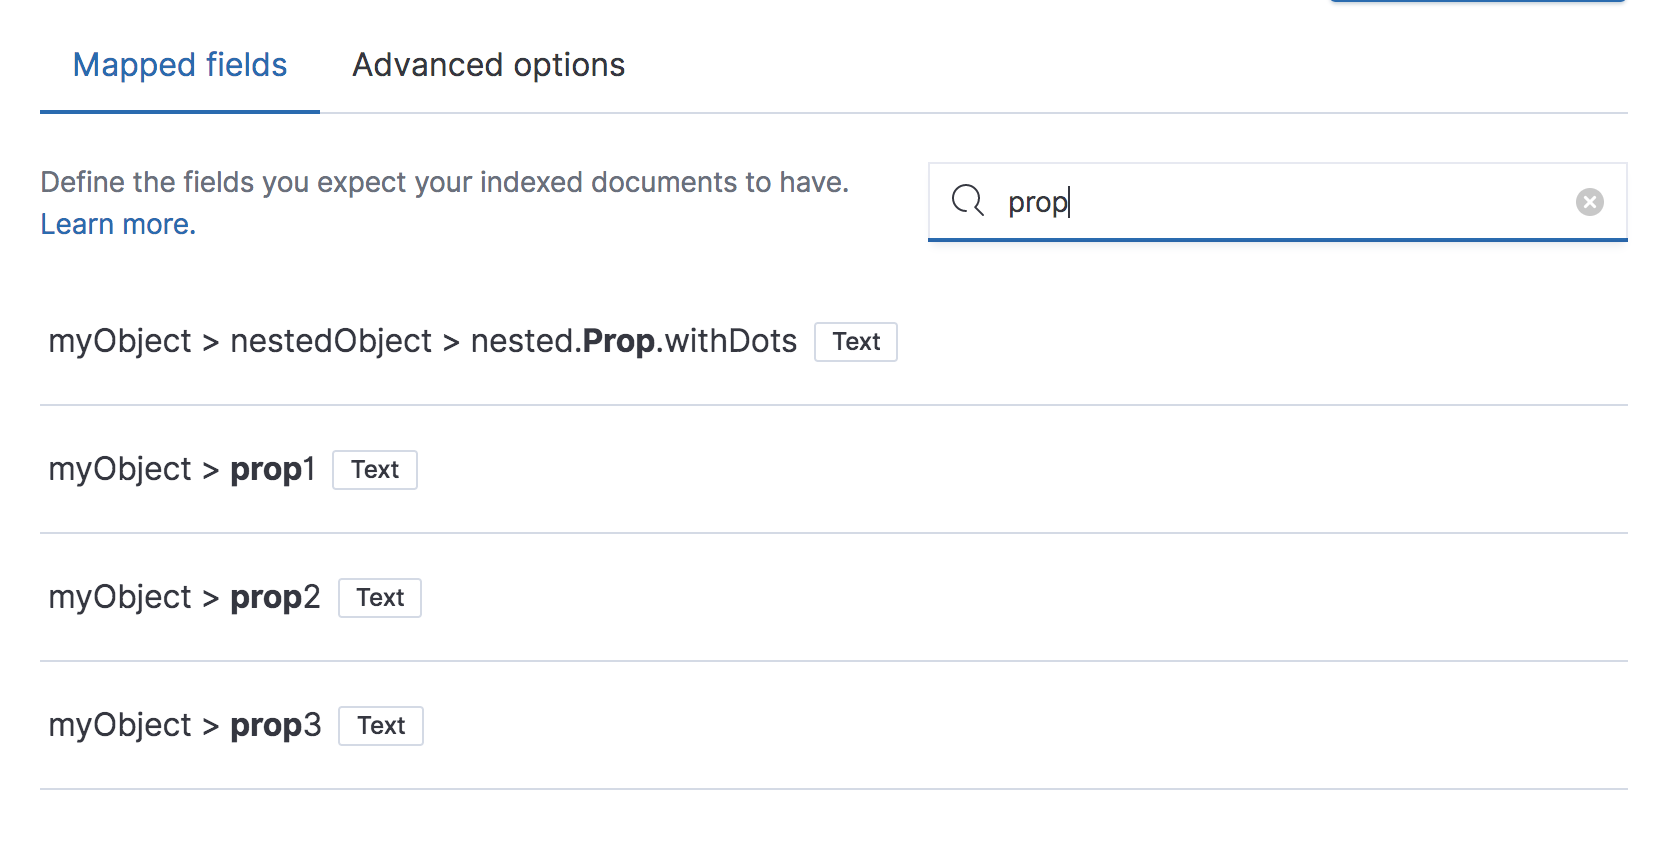The image size is (1664, 850).
Task: Click myObject in the prop1 row
Action: 120,470
